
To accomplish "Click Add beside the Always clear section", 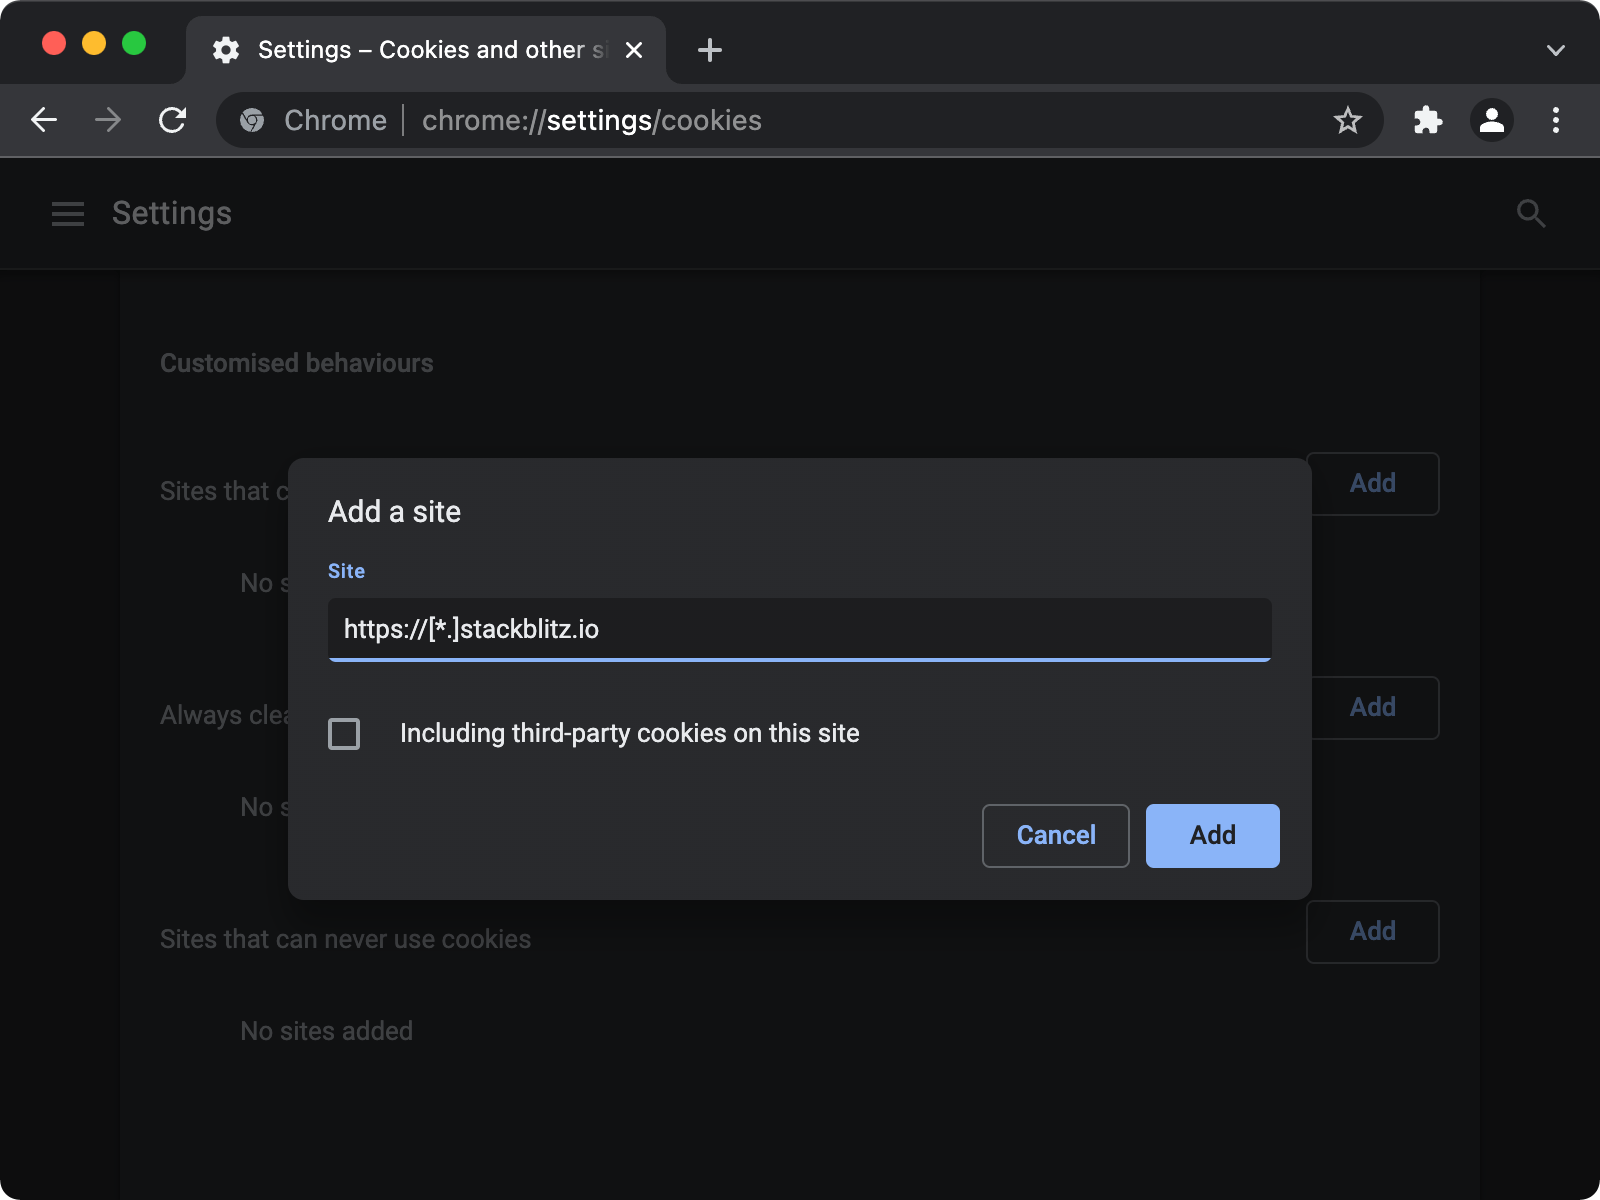I will (1372, 707).
